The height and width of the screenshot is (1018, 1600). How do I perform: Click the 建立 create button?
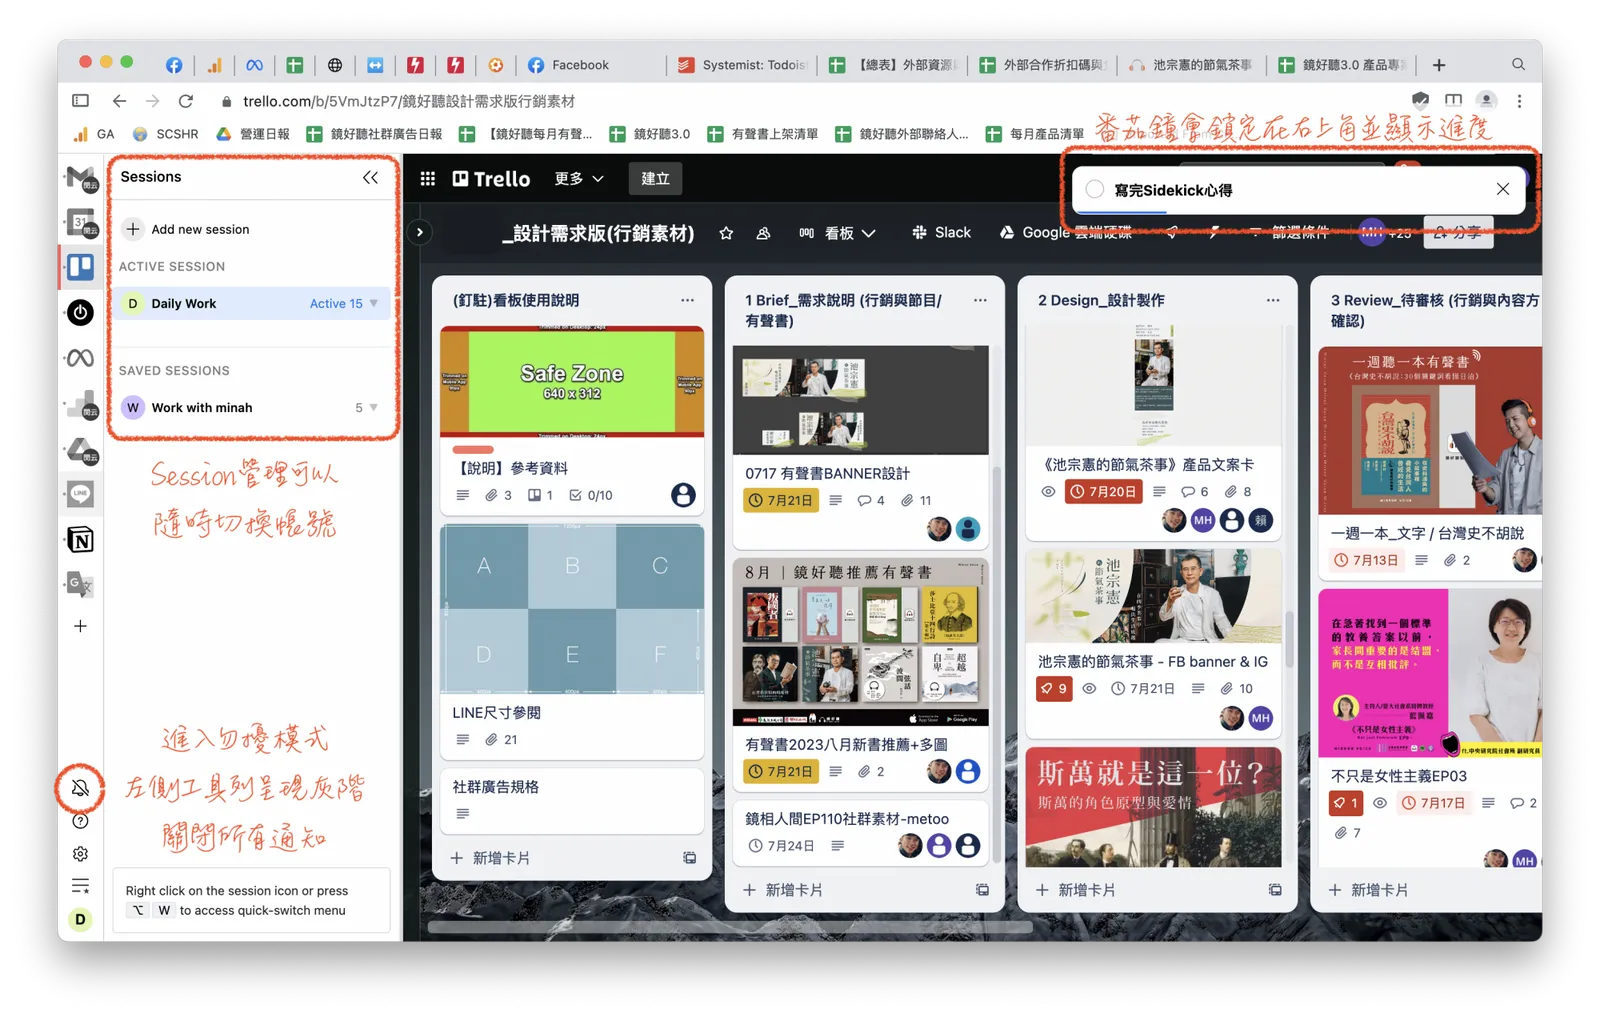[655, 178]
